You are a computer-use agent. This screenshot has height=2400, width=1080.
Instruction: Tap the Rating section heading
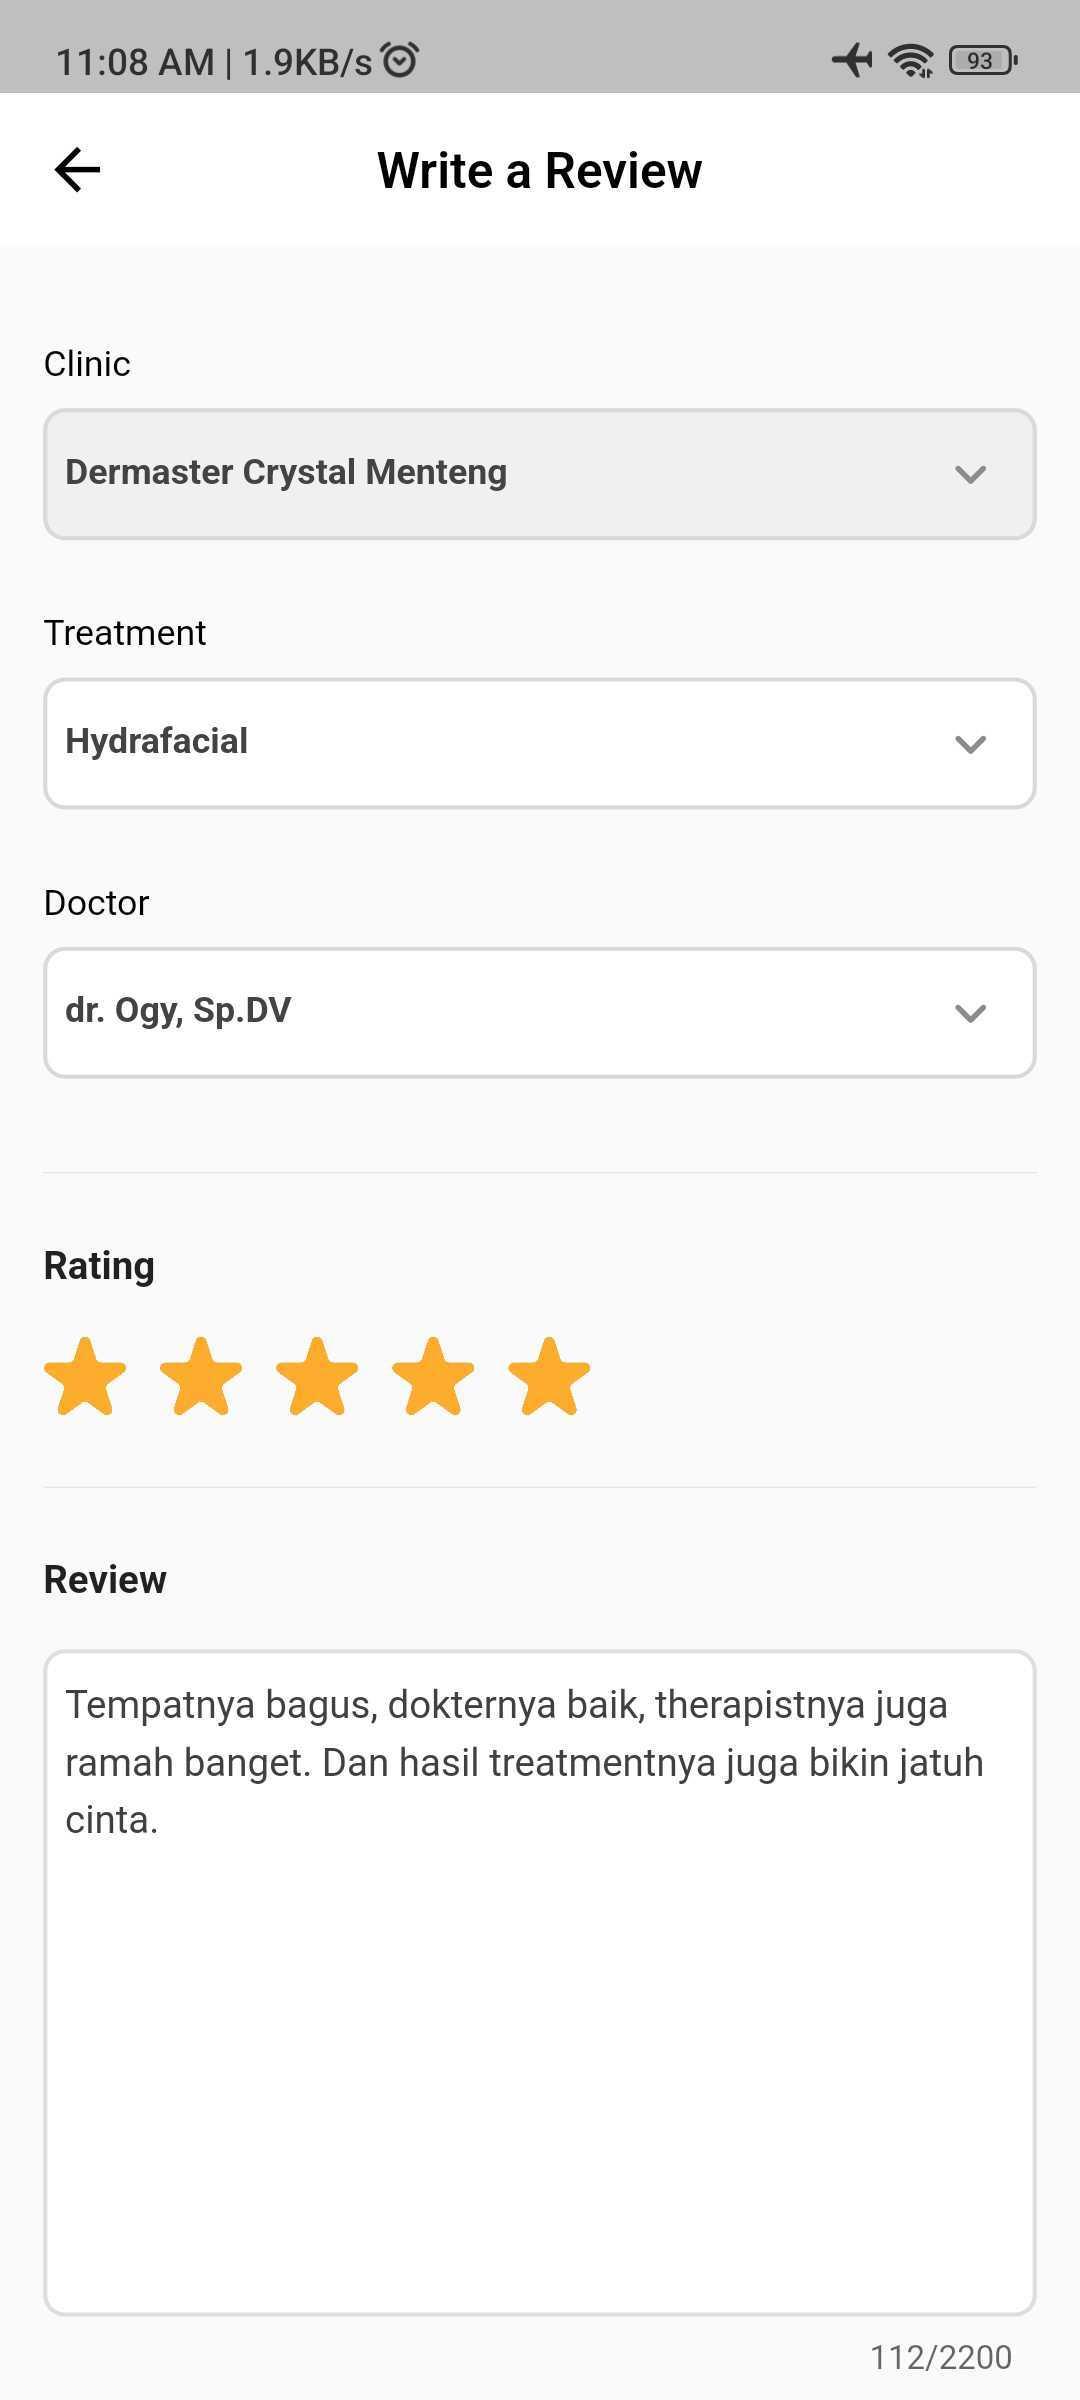[x=99, y=1266]
